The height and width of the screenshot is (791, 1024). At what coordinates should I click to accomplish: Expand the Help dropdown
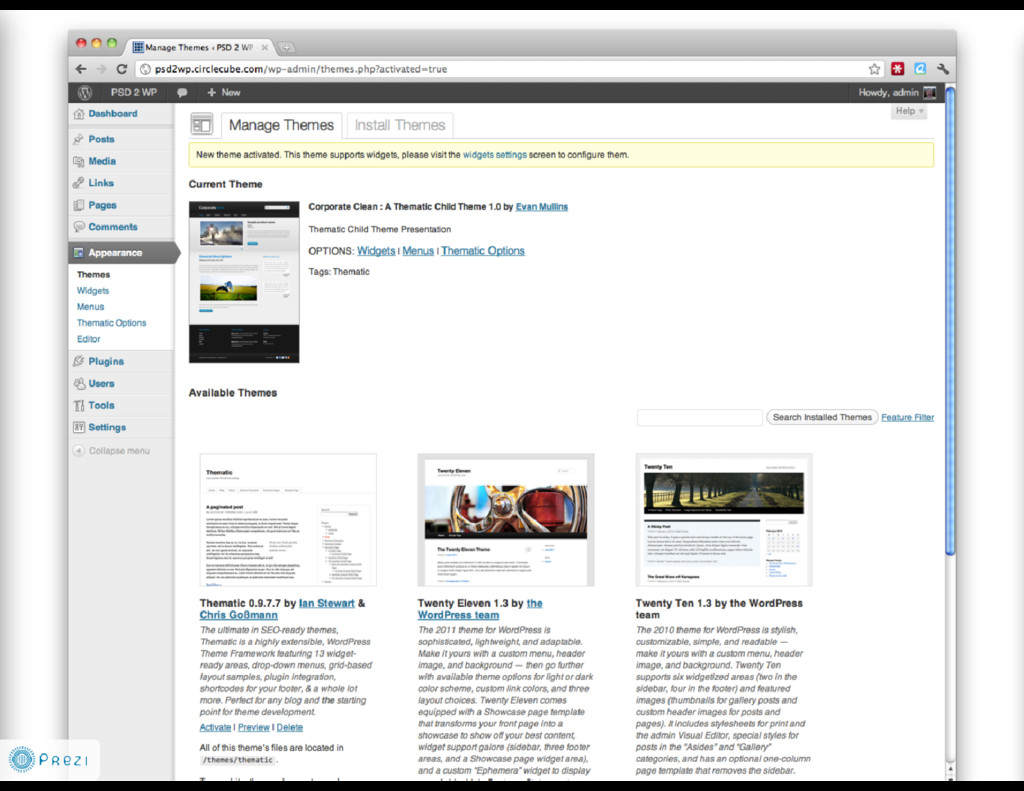coord(909,111)
